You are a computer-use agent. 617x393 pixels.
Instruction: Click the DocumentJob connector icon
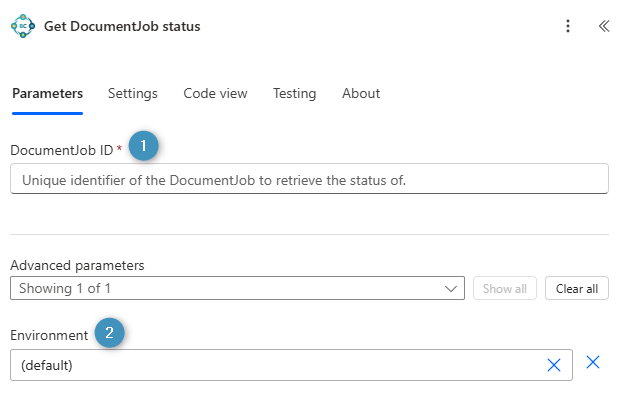[x=23, y=26]
